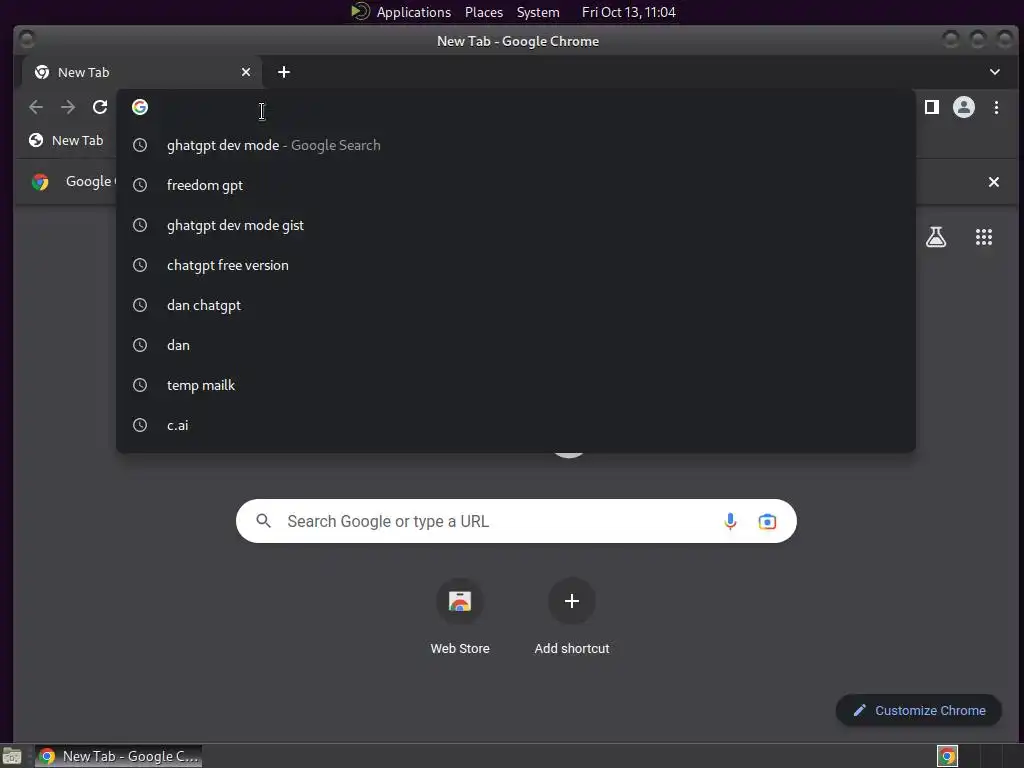Select 'chatgpt free version' suggestion

click(515, 265)
